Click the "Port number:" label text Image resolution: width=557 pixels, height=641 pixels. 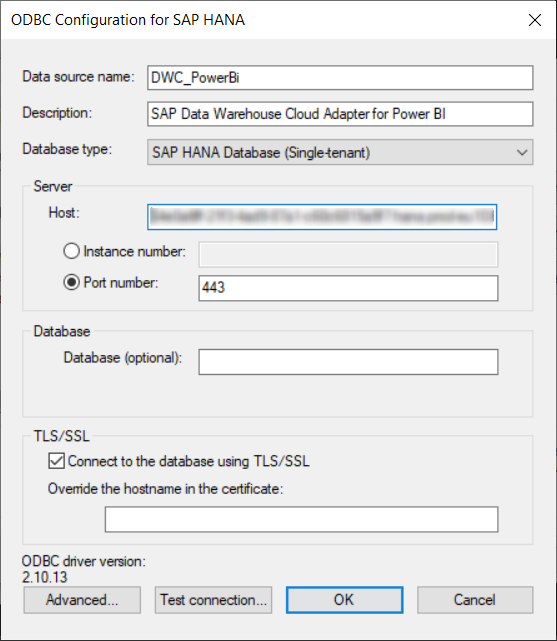pyautogui.click(x=121, y=282)
